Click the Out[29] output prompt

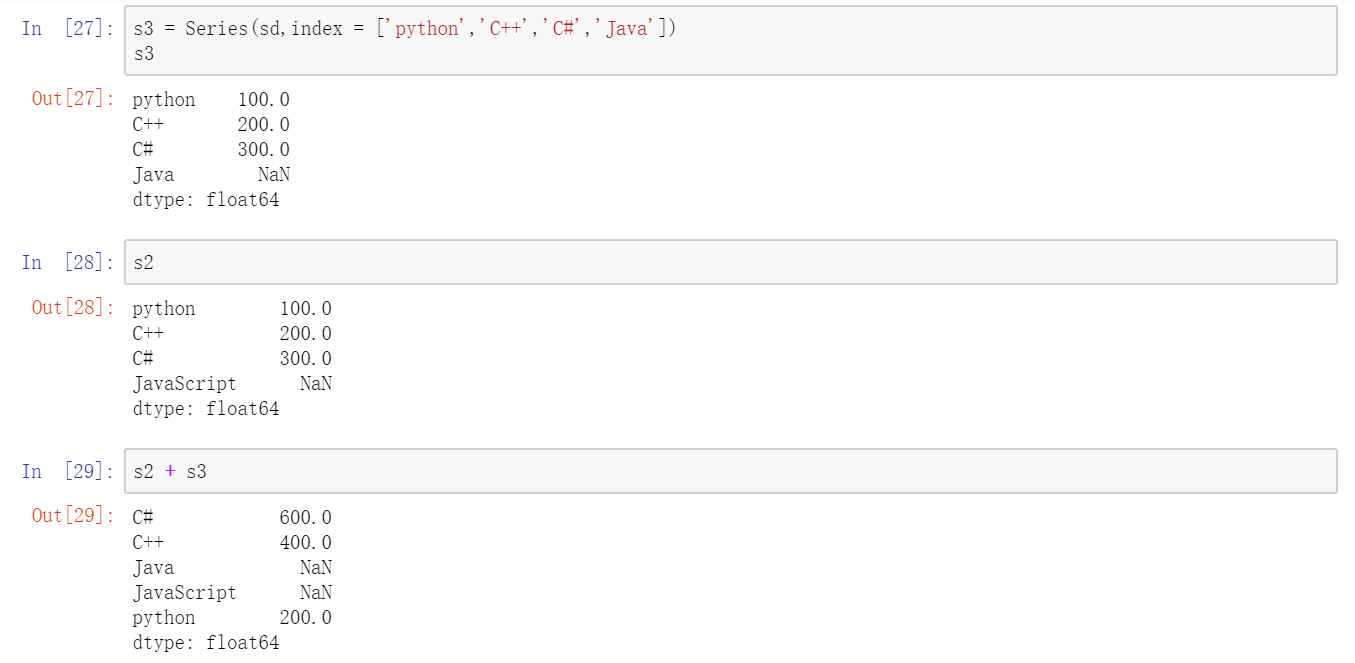tap(73, 516)
